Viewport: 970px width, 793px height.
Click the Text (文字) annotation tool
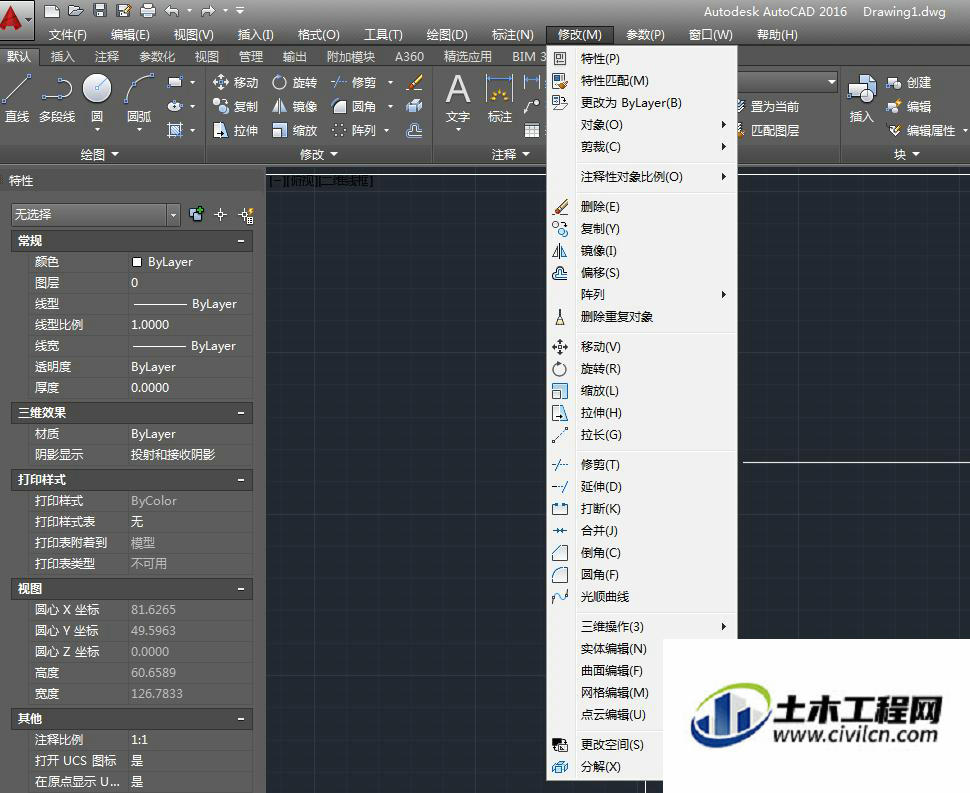point(458,99)
